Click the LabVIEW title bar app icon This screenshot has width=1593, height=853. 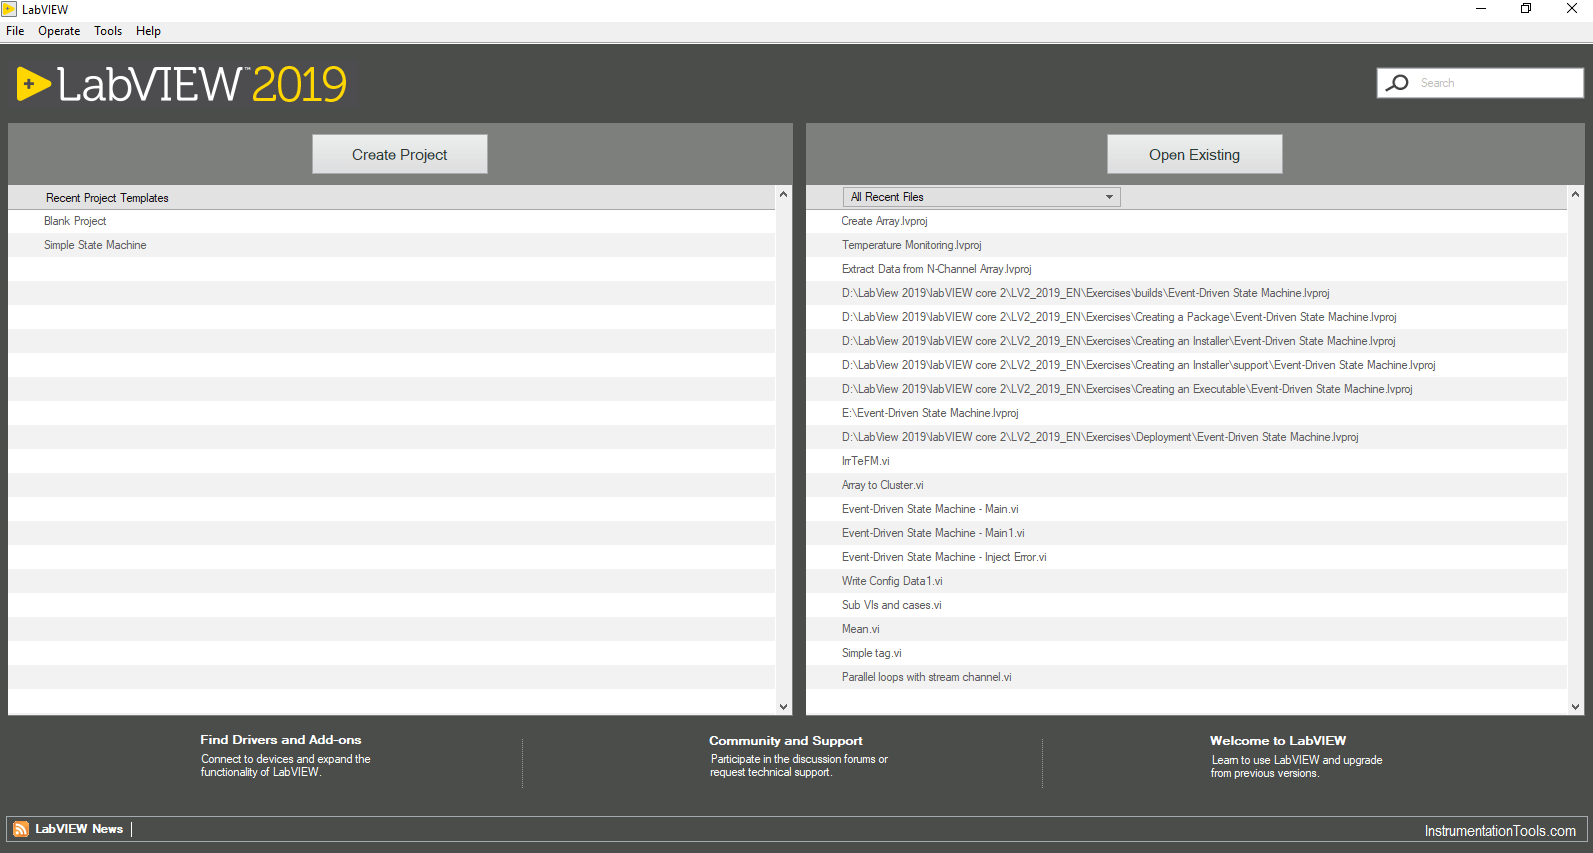click(x=9, y=9)
